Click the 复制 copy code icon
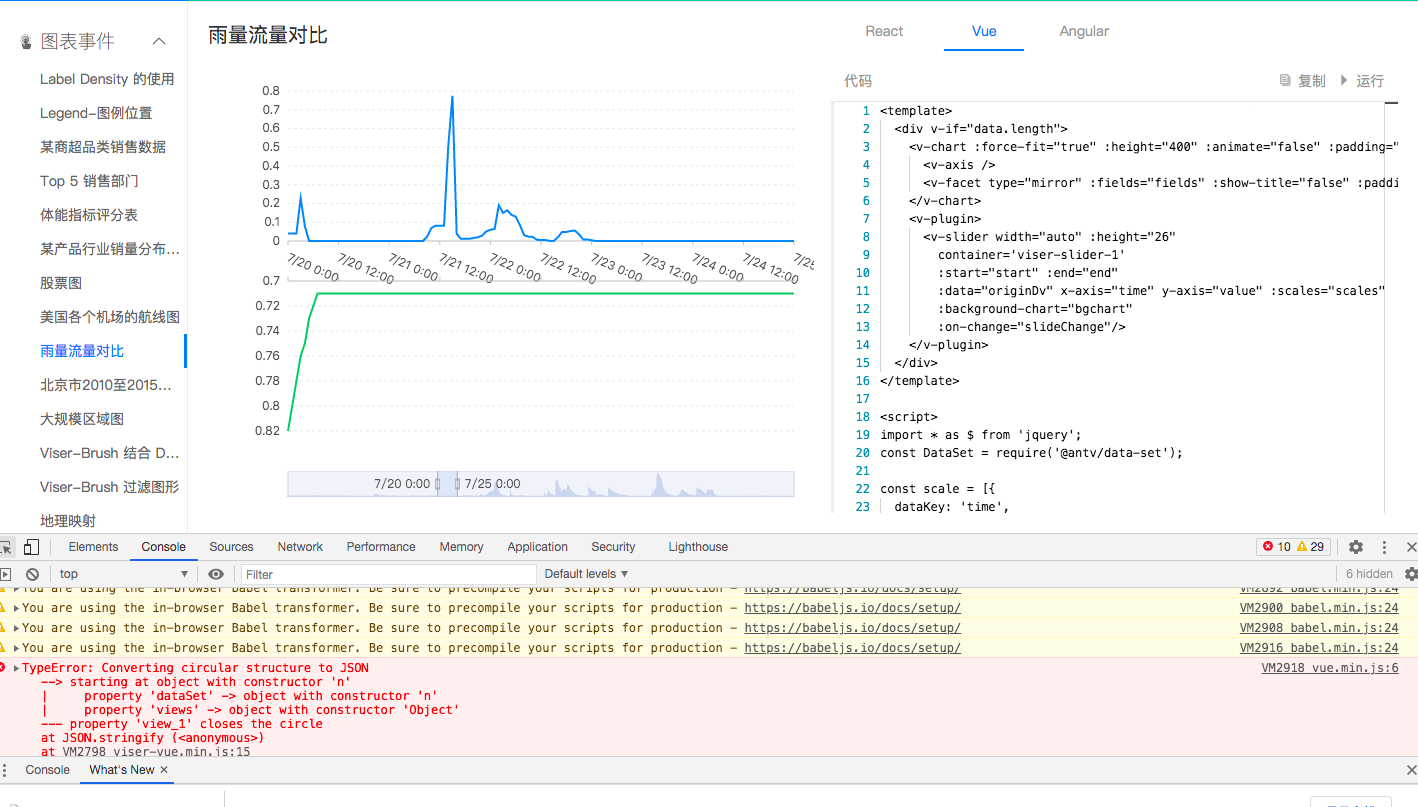The image size is (1418, 807). (x=1284, y=80)
